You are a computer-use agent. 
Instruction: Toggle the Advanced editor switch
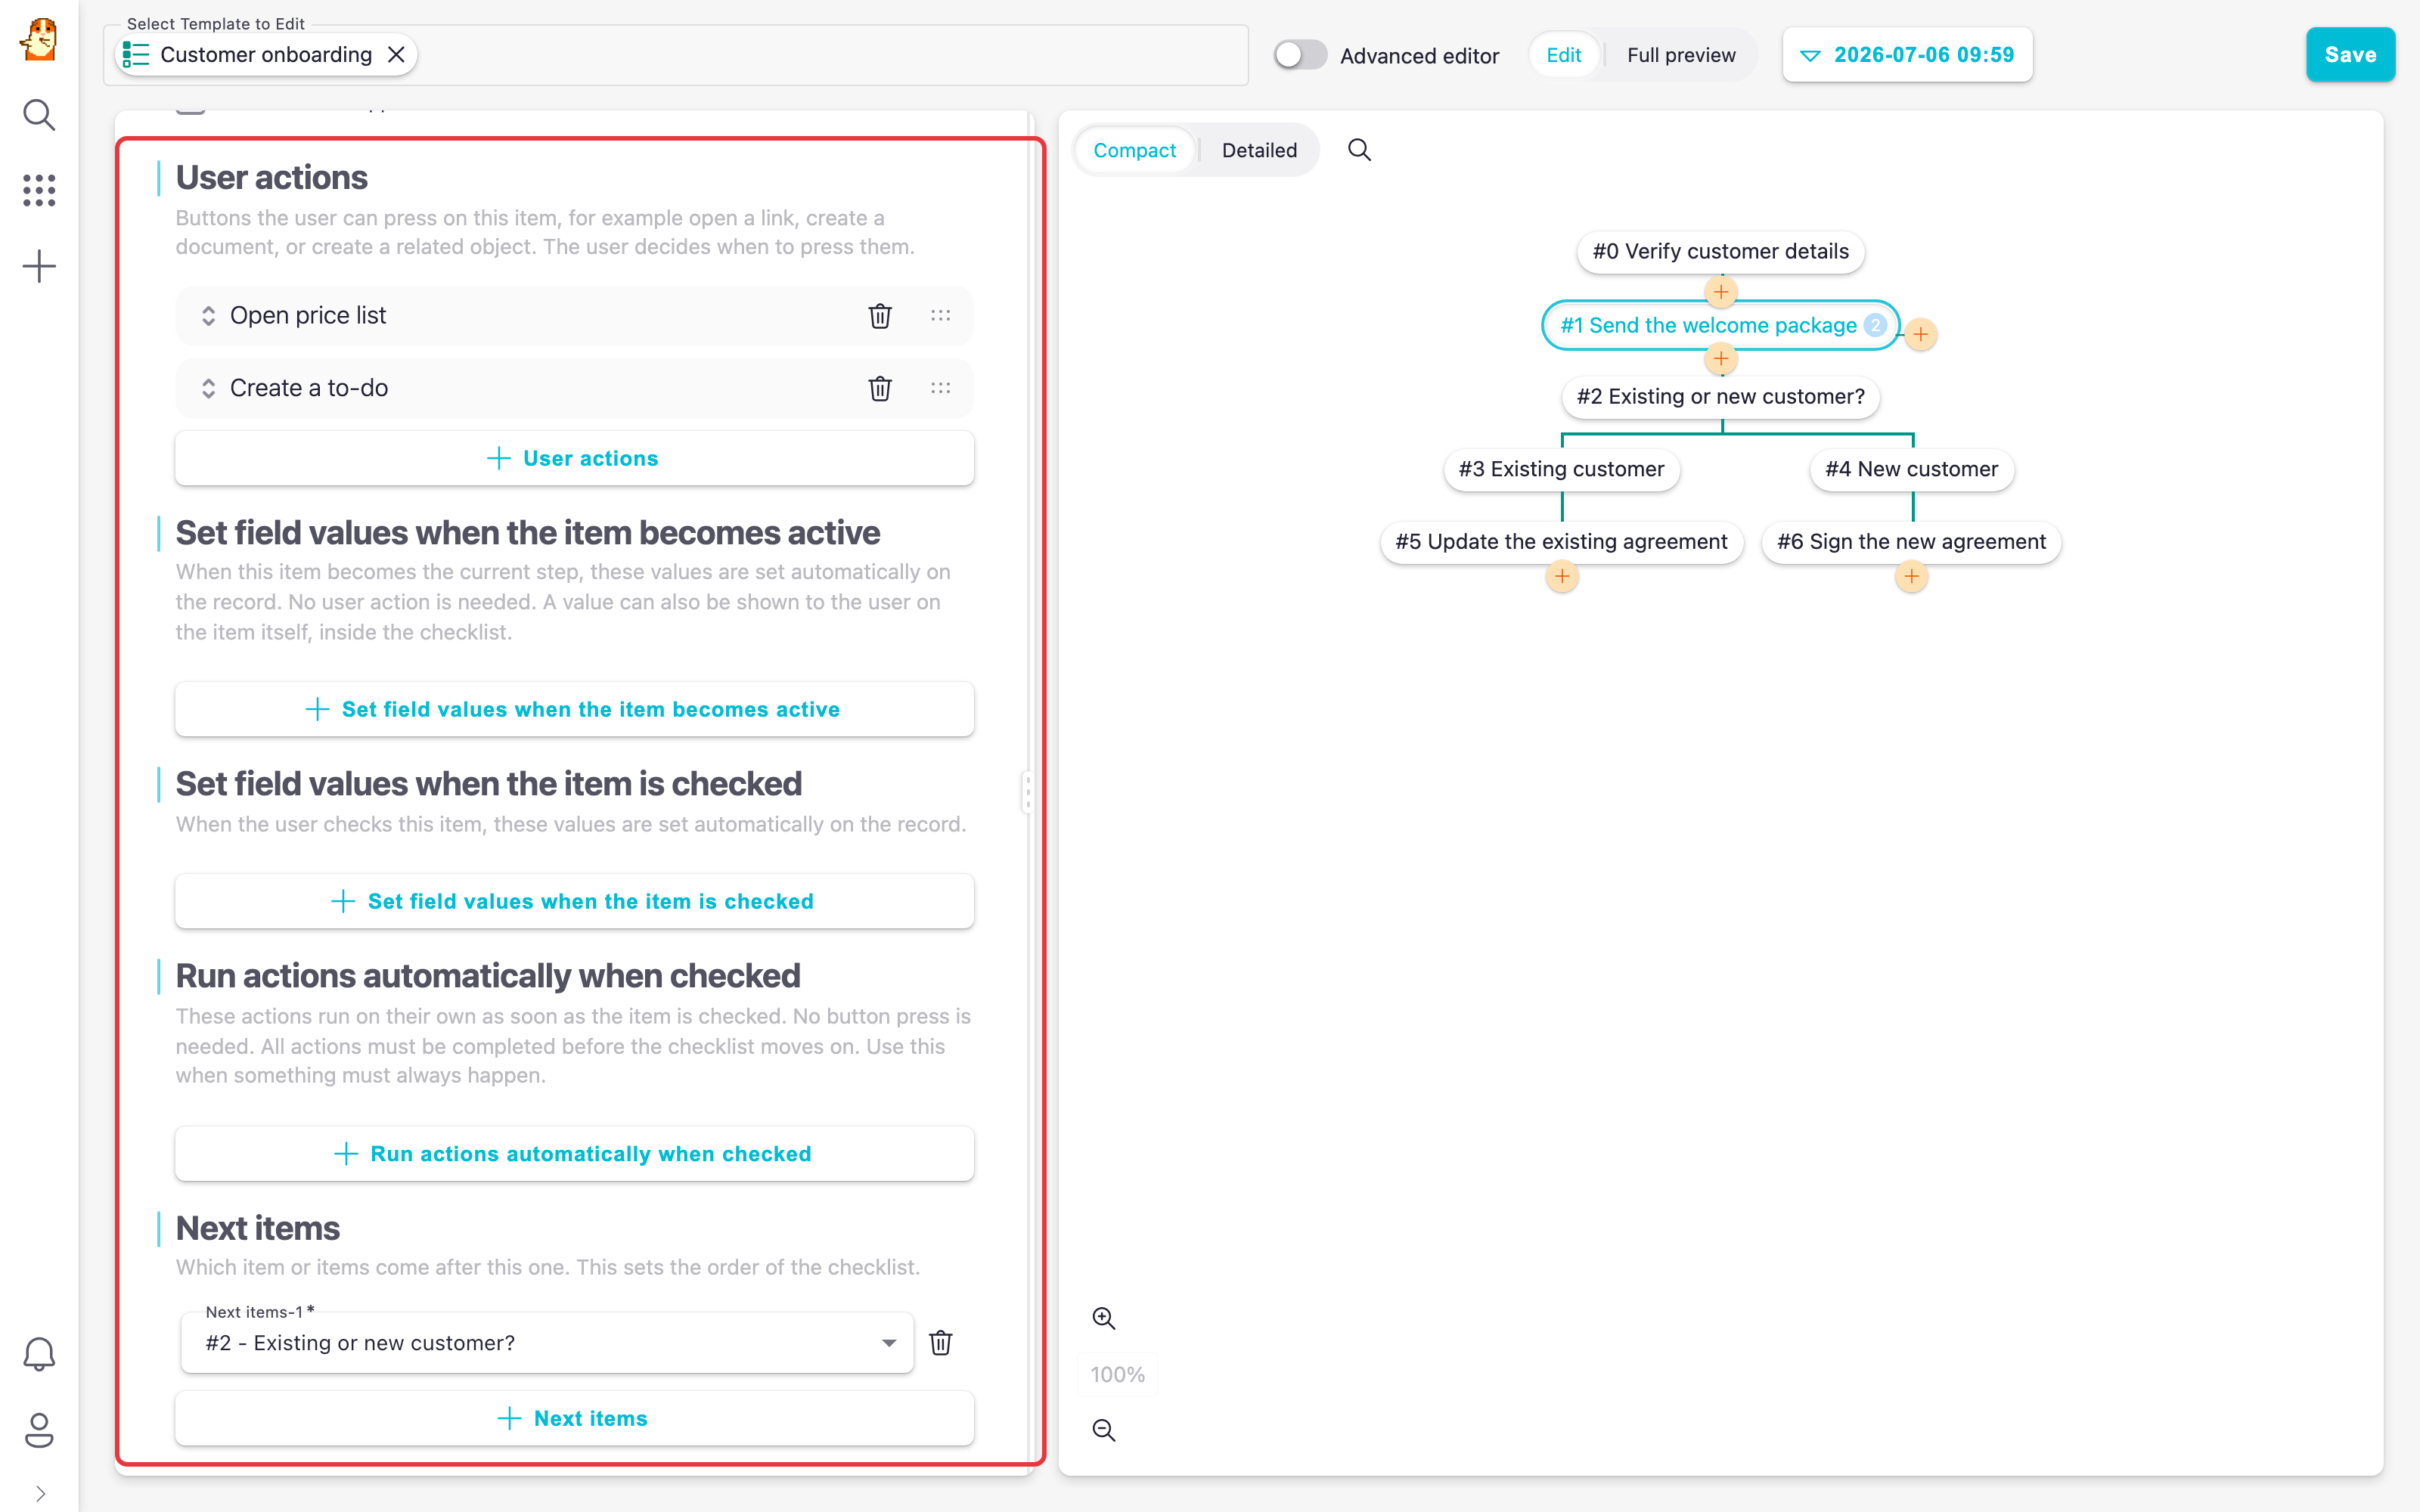(x=1299, y=54)
